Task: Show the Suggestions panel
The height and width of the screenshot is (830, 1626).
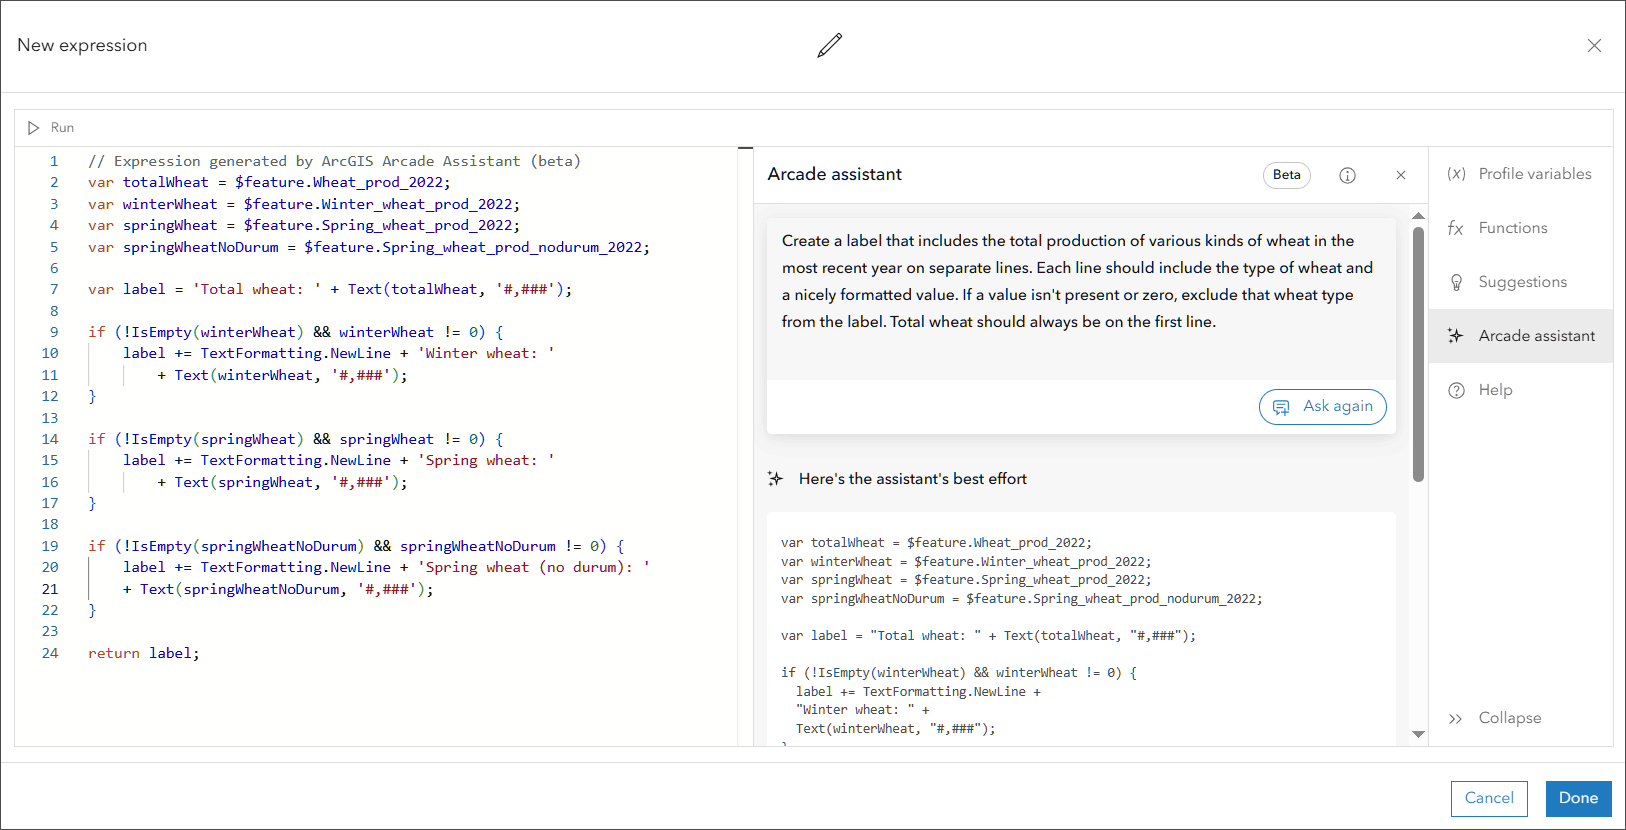Action: coord(1520,282)
